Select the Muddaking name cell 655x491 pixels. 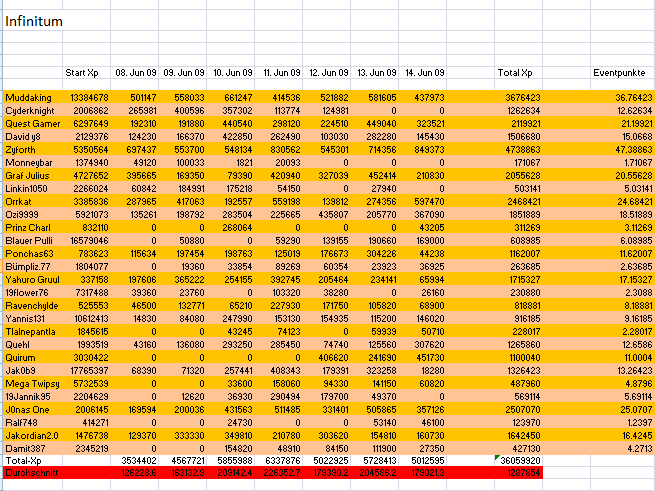pos(33,97)
